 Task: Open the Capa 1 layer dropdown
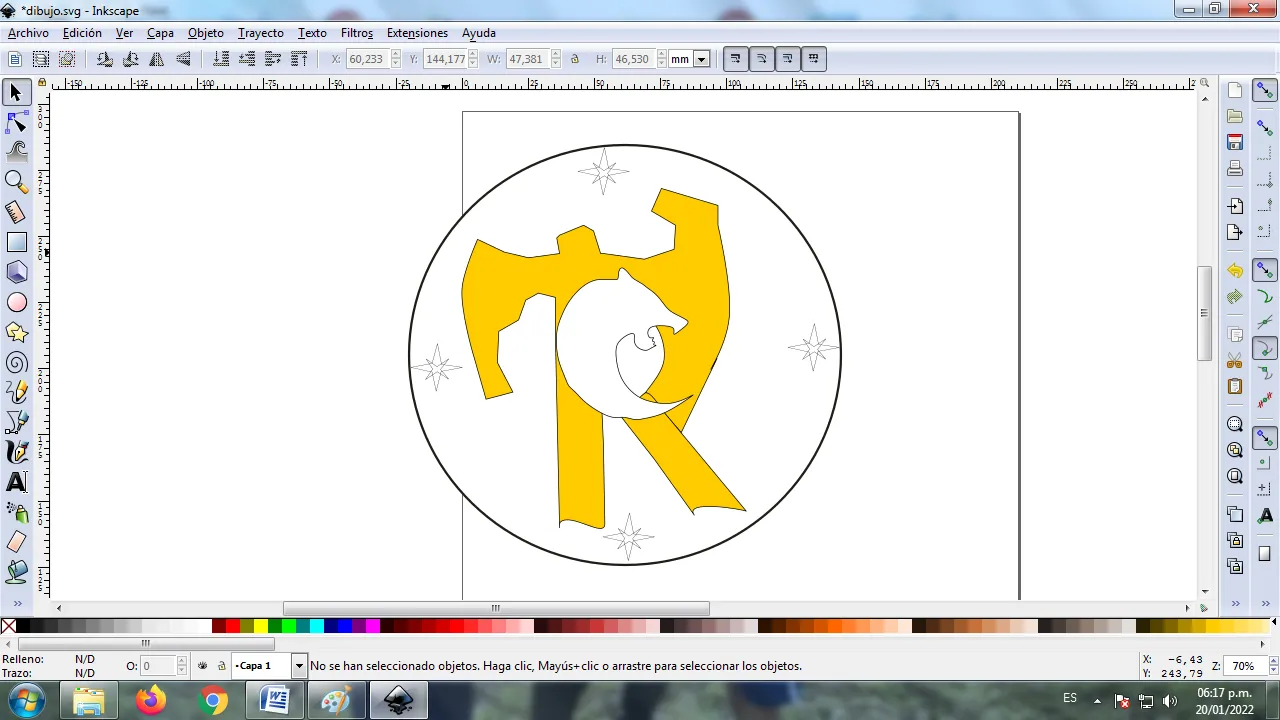298,666
